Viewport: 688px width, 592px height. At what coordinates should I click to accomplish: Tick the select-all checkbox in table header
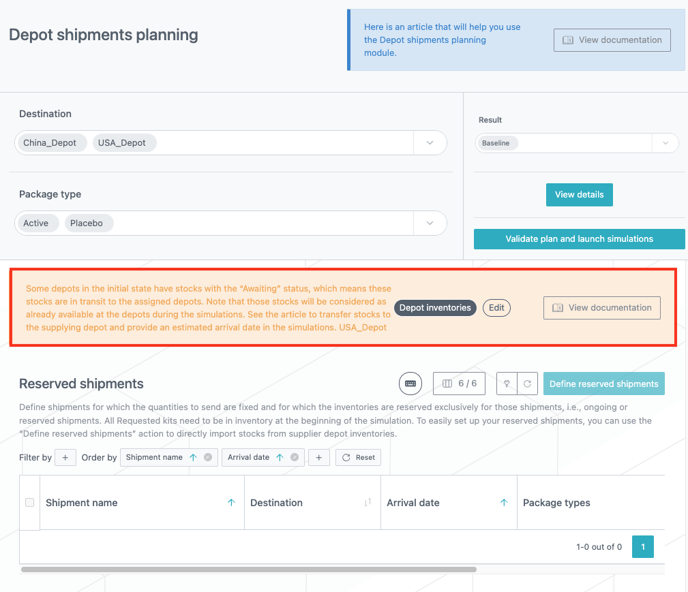[x=30, y=503]
